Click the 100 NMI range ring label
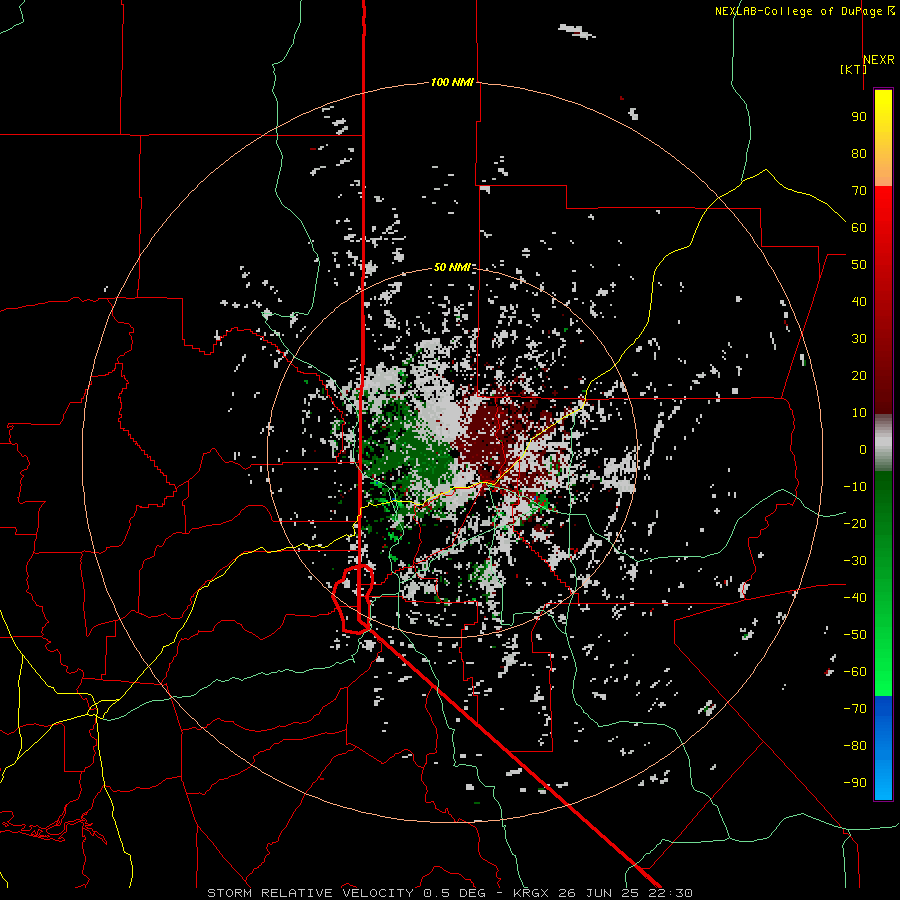This screenshot has width=900, height=900. (x=452, y=82)
